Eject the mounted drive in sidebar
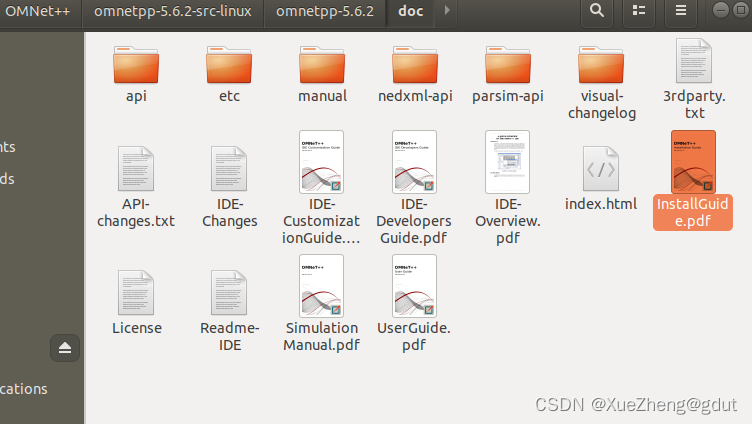The image size is (752, 424). click(x=65, y=348)
